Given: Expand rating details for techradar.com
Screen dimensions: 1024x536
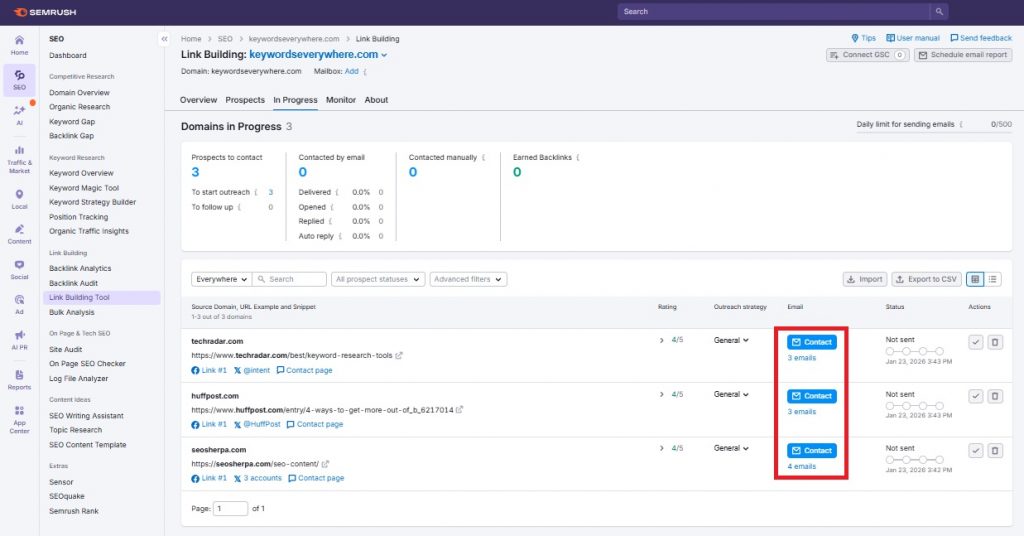Looking at the screenshot, I should 662,340.
